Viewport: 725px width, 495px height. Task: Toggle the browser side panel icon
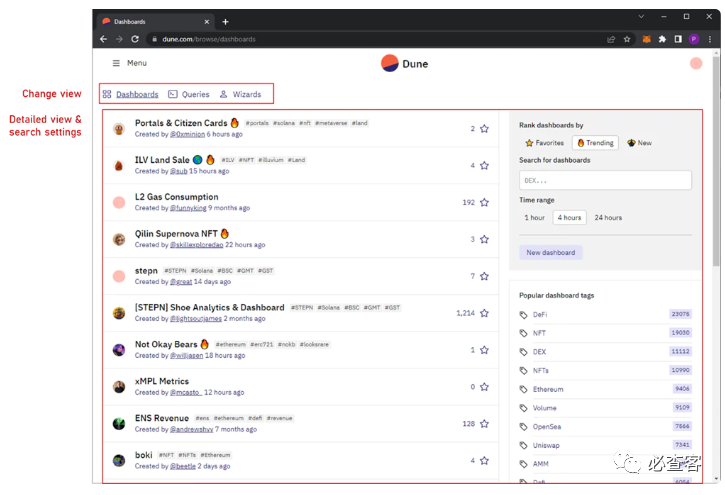[x=678, y=39]
